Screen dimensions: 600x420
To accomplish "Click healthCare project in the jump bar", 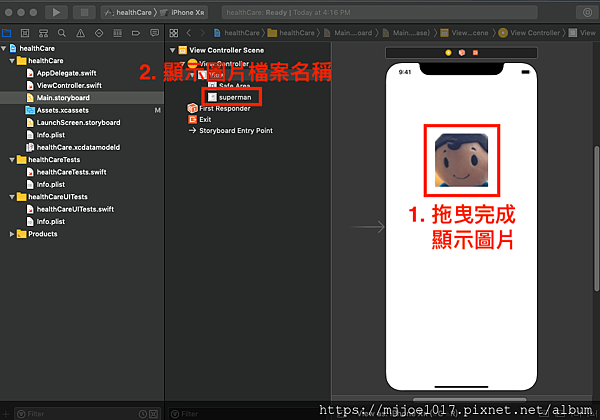I will (x=237, y=33).
